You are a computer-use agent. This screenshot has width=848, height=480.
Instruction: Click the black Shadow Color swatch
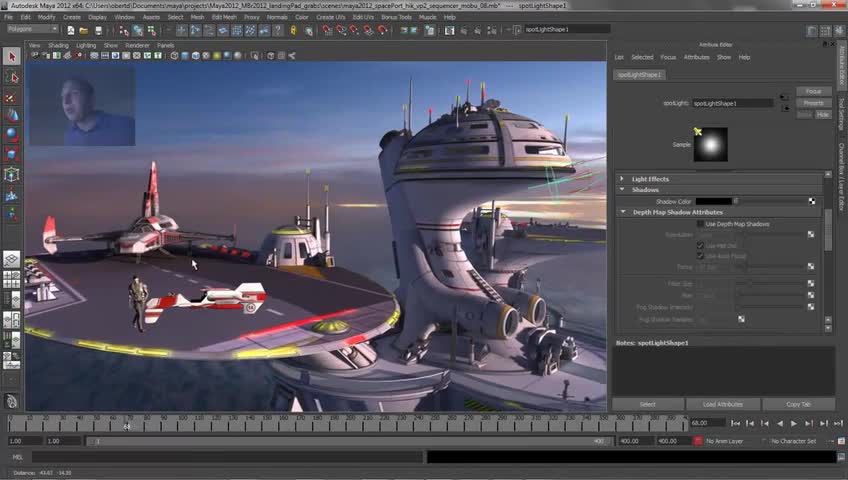[713, 201]
